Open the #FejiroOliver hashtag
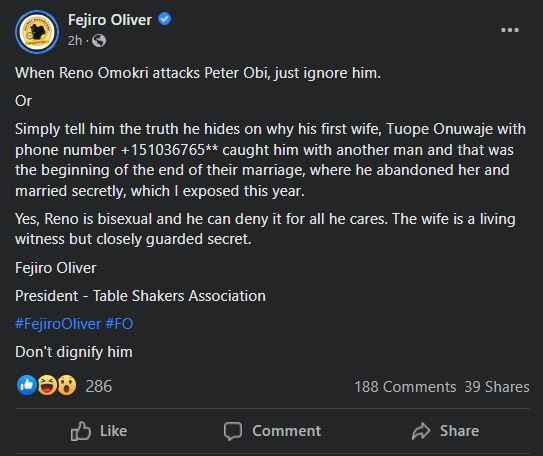 click(x=58, y=324)
